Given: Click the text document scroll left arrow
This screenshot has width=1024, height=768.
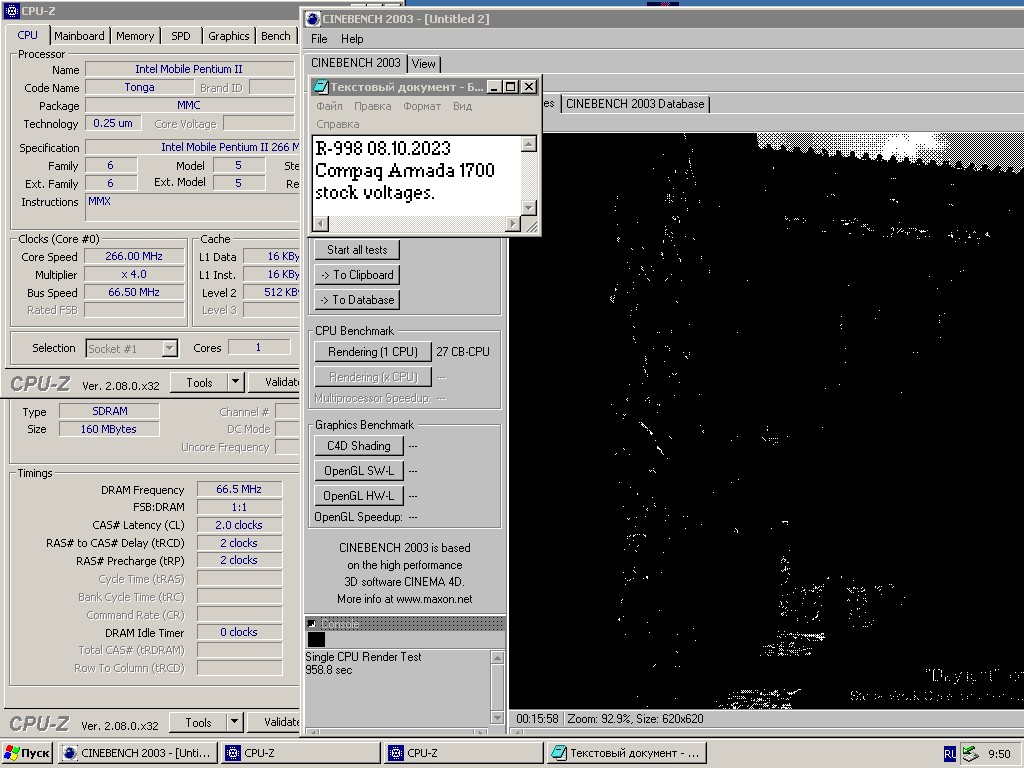Looking at the screenshot, I should pos(320,224).
